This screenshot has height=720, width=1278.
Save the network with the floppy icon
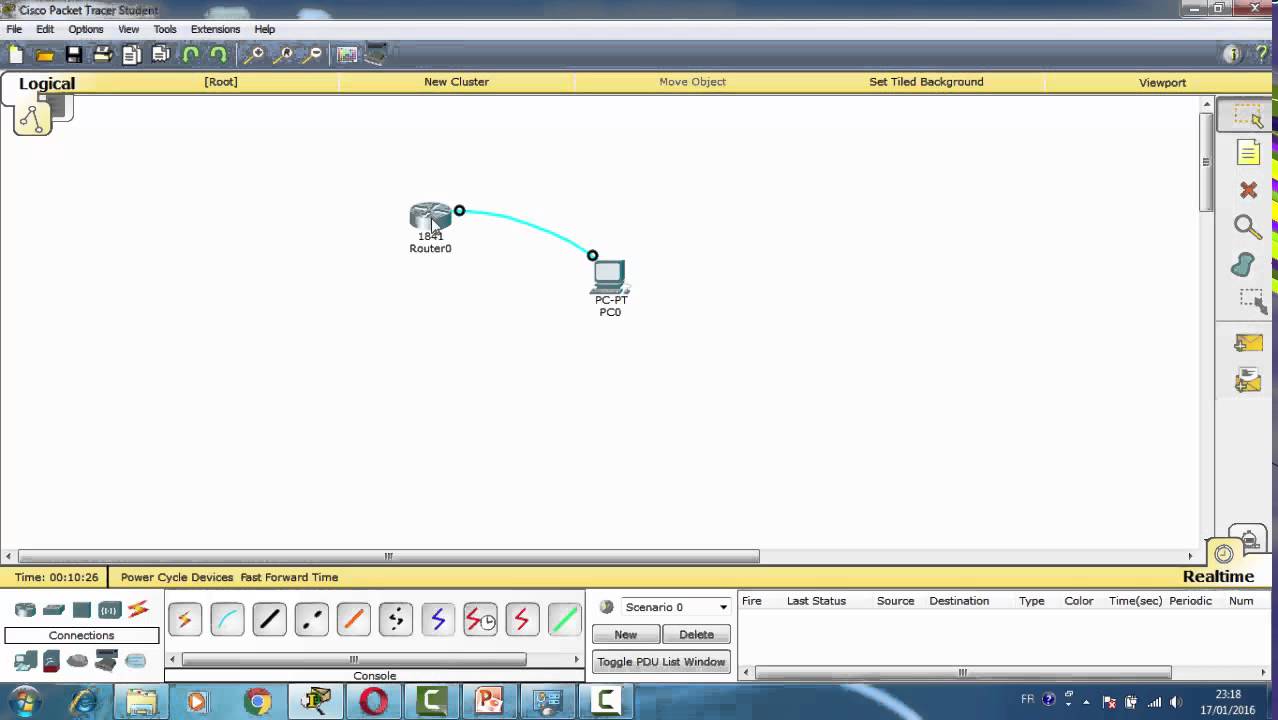[x=74, y=55]
